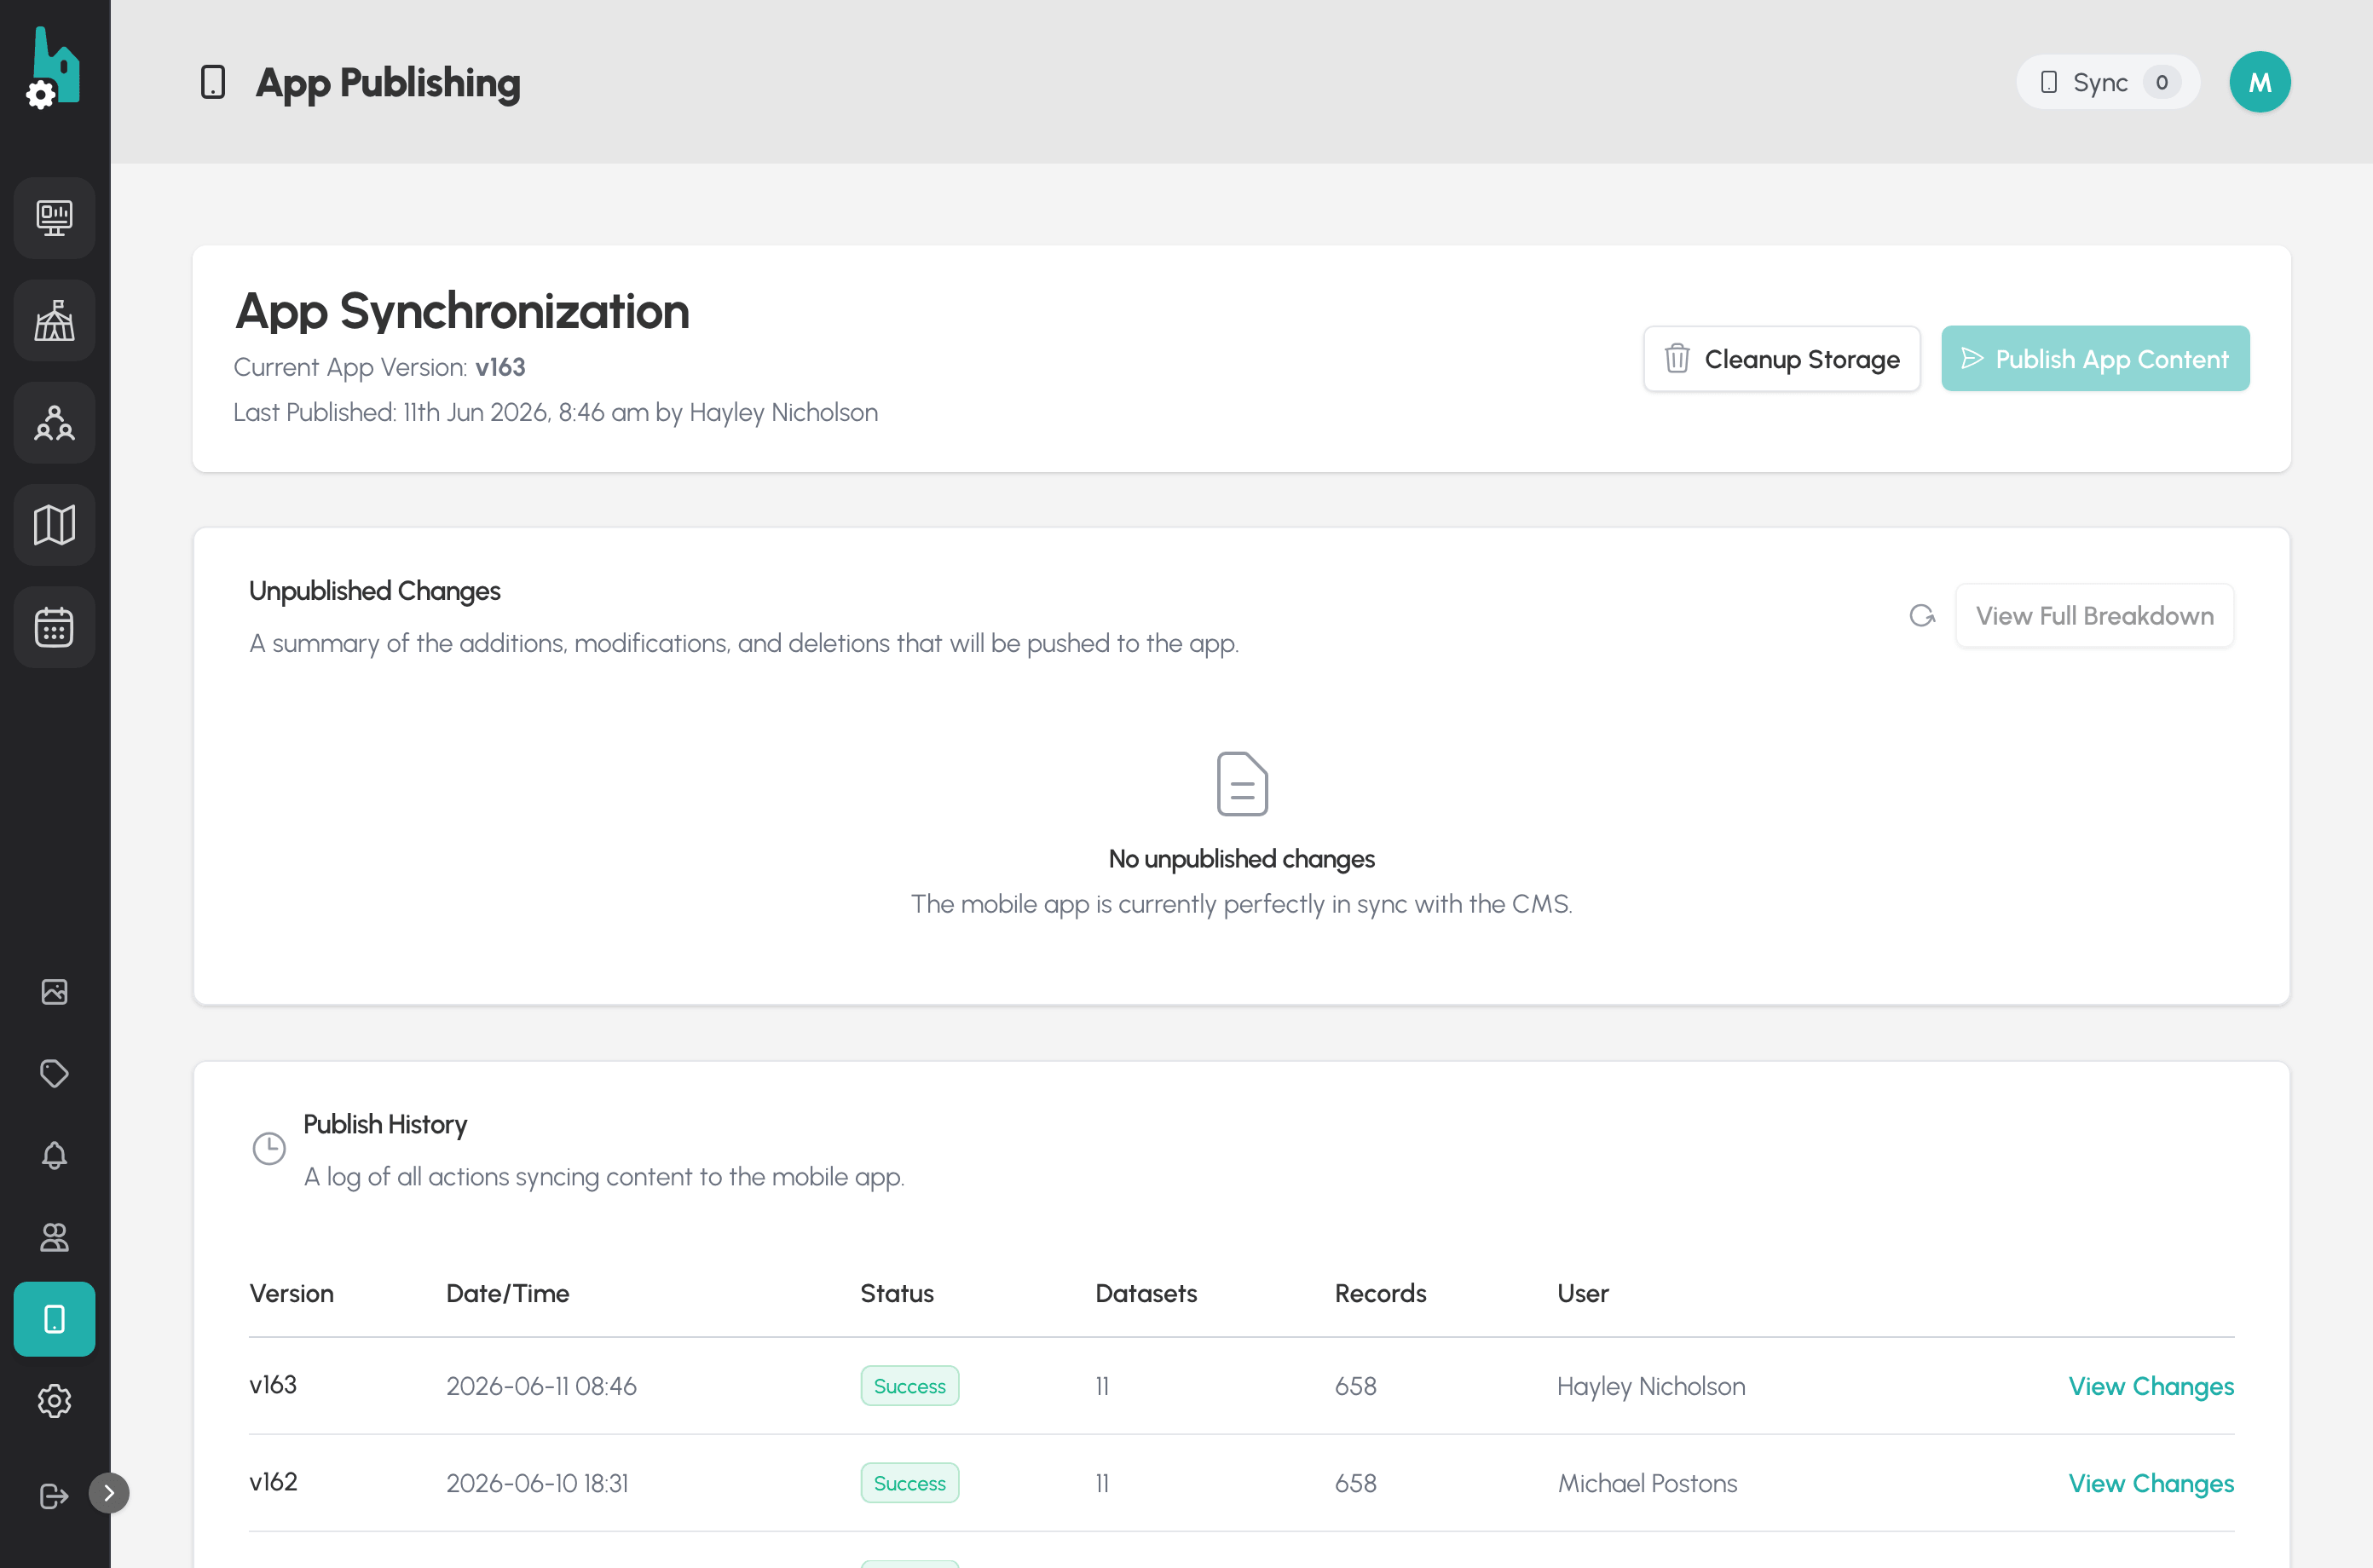Image resolution: width=2373 pixels, height=1568 pixels.
Task: Click the Status column header
Action: (x=897, y=1294)
